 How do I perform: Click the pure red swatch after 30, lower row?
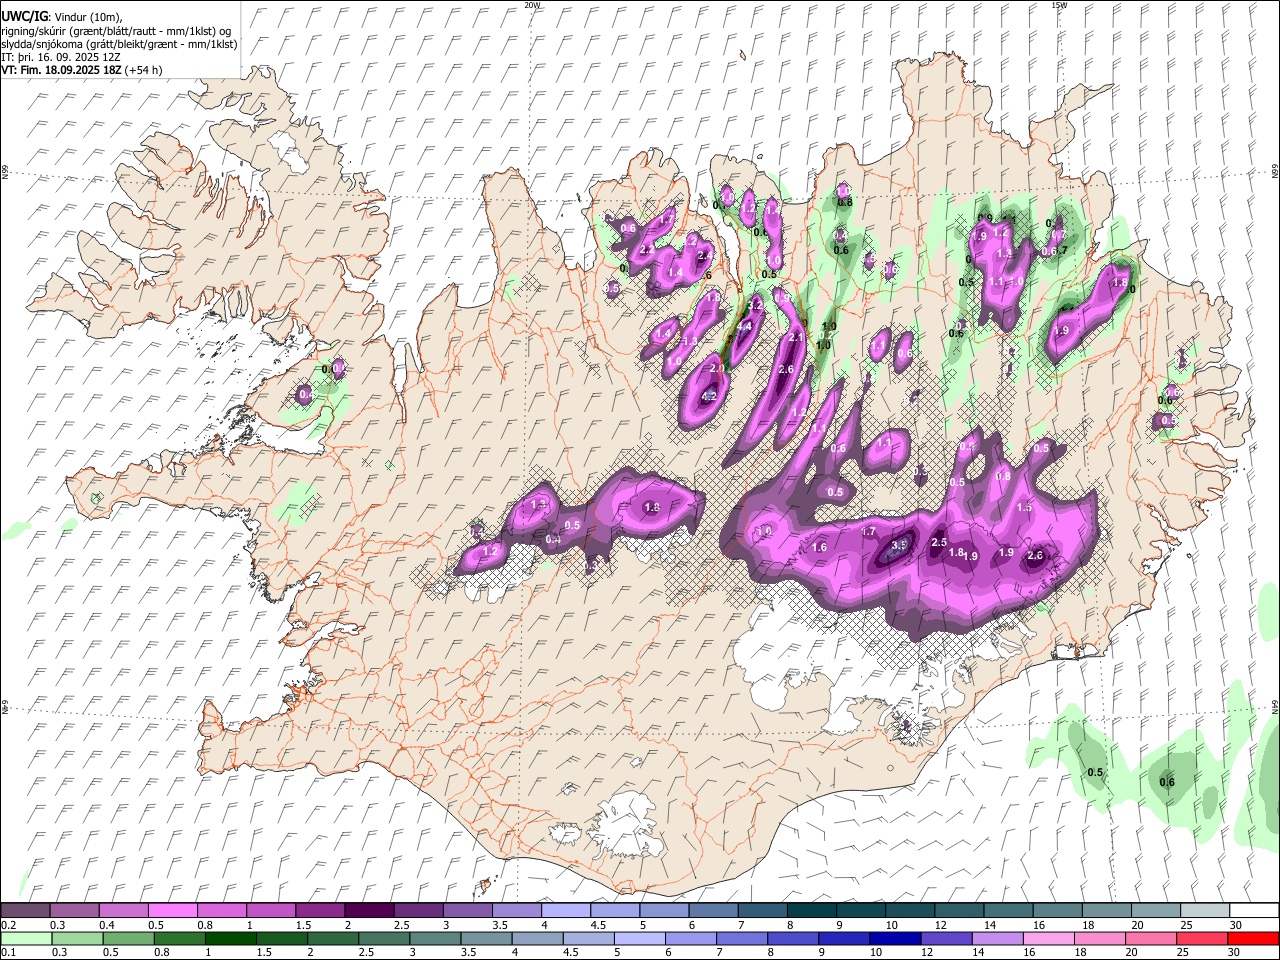tap(1253, 939)
